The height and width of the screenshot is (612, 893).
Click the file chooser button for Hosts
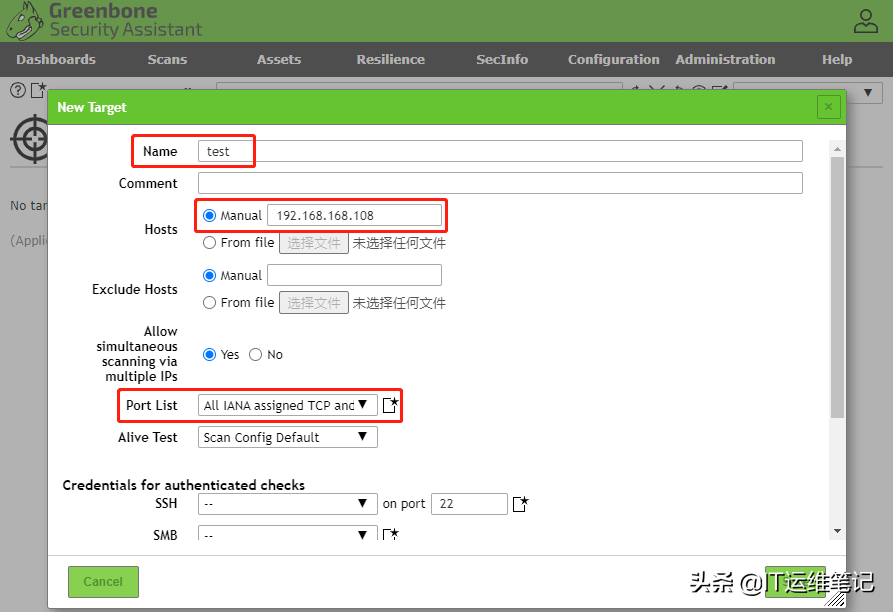[x=313, y=242]
